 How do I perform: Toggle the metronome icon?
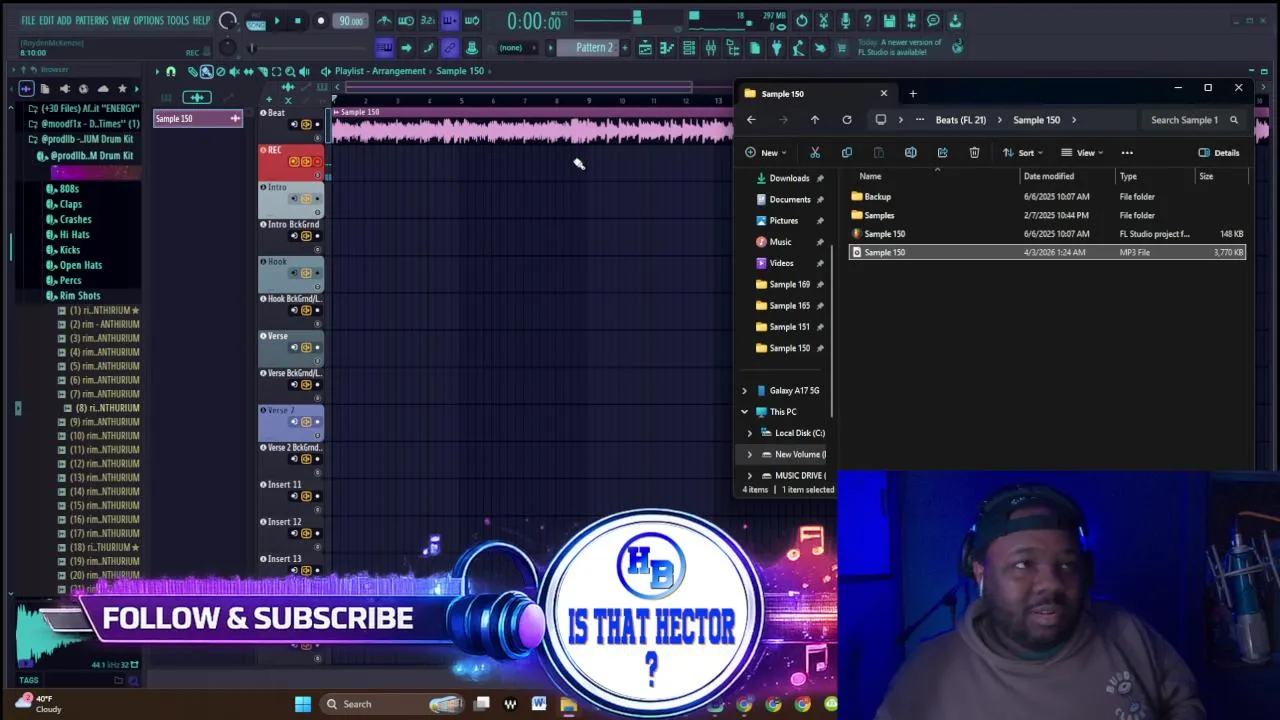[x=384, y=20]
